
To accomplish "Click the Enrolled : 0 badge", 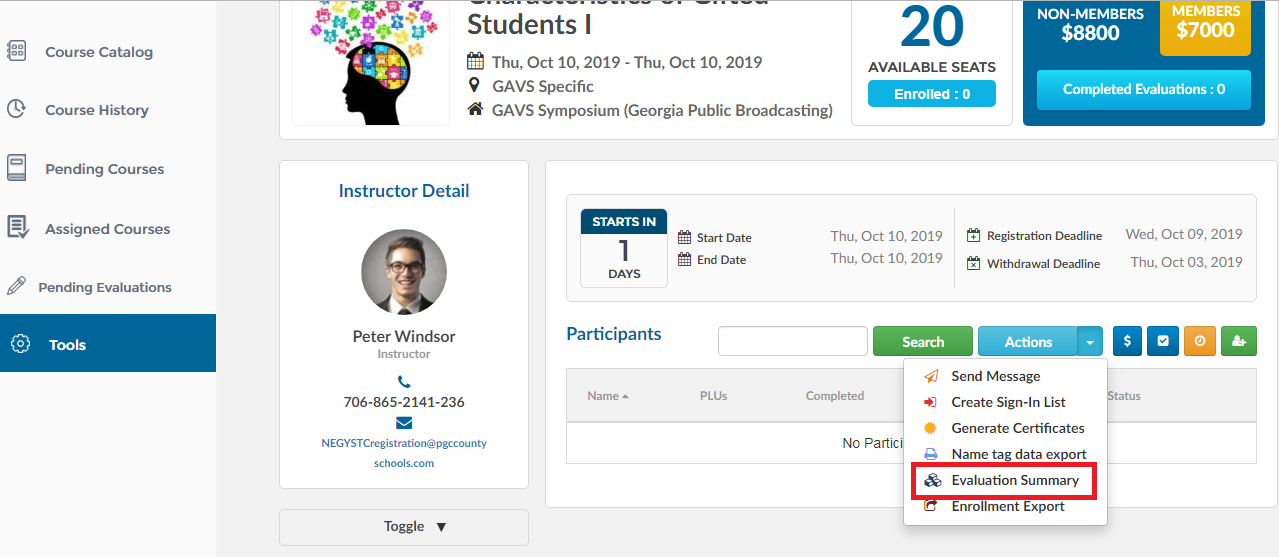I will pyautogui.click(x=932, y=94).
